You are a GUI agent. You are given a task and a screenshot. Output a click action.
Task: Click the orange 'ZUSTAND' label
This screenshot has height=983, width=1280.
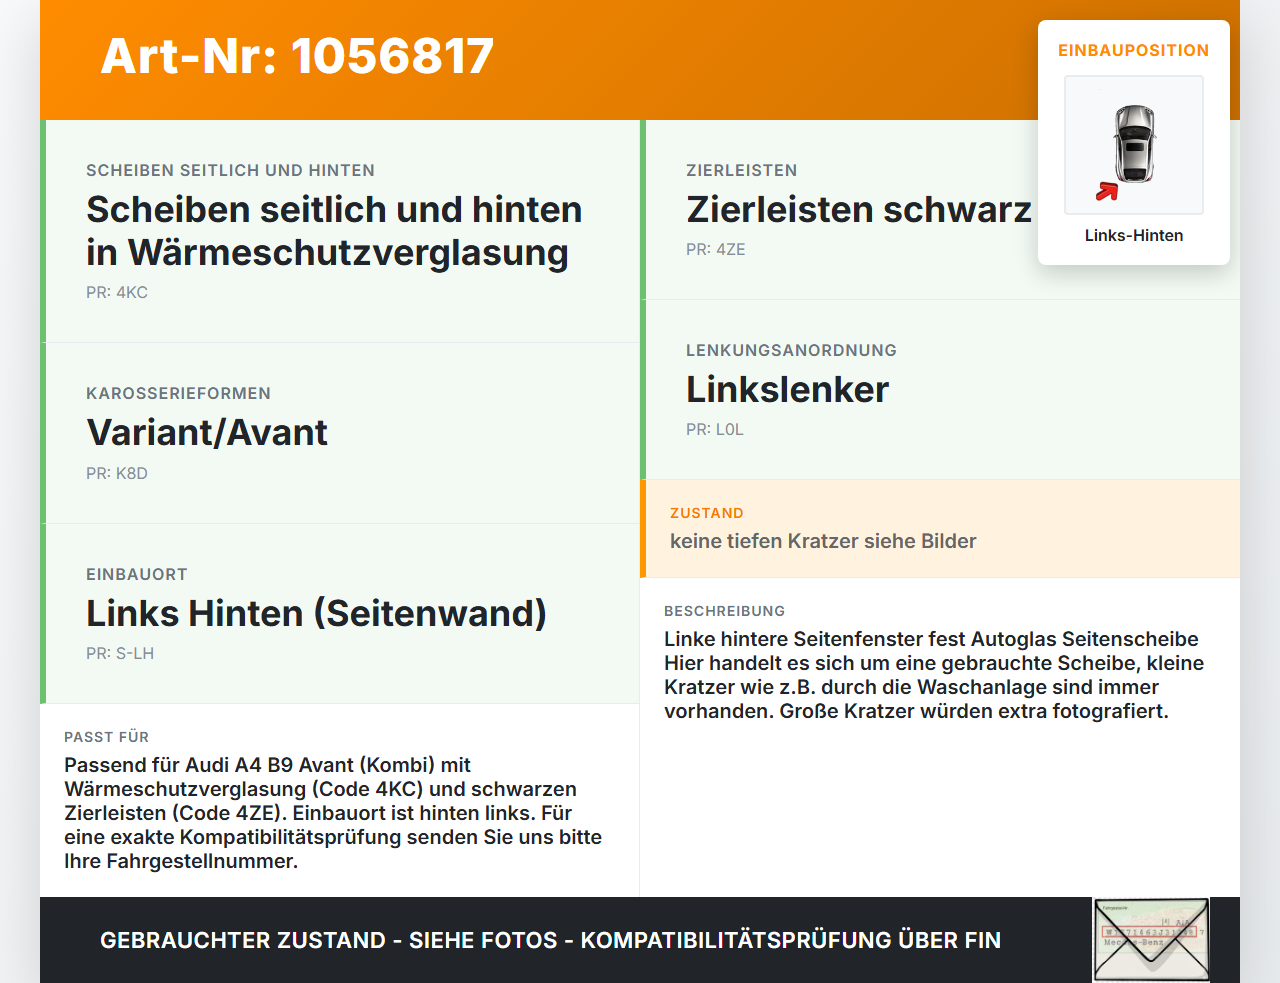pos(707,513)
